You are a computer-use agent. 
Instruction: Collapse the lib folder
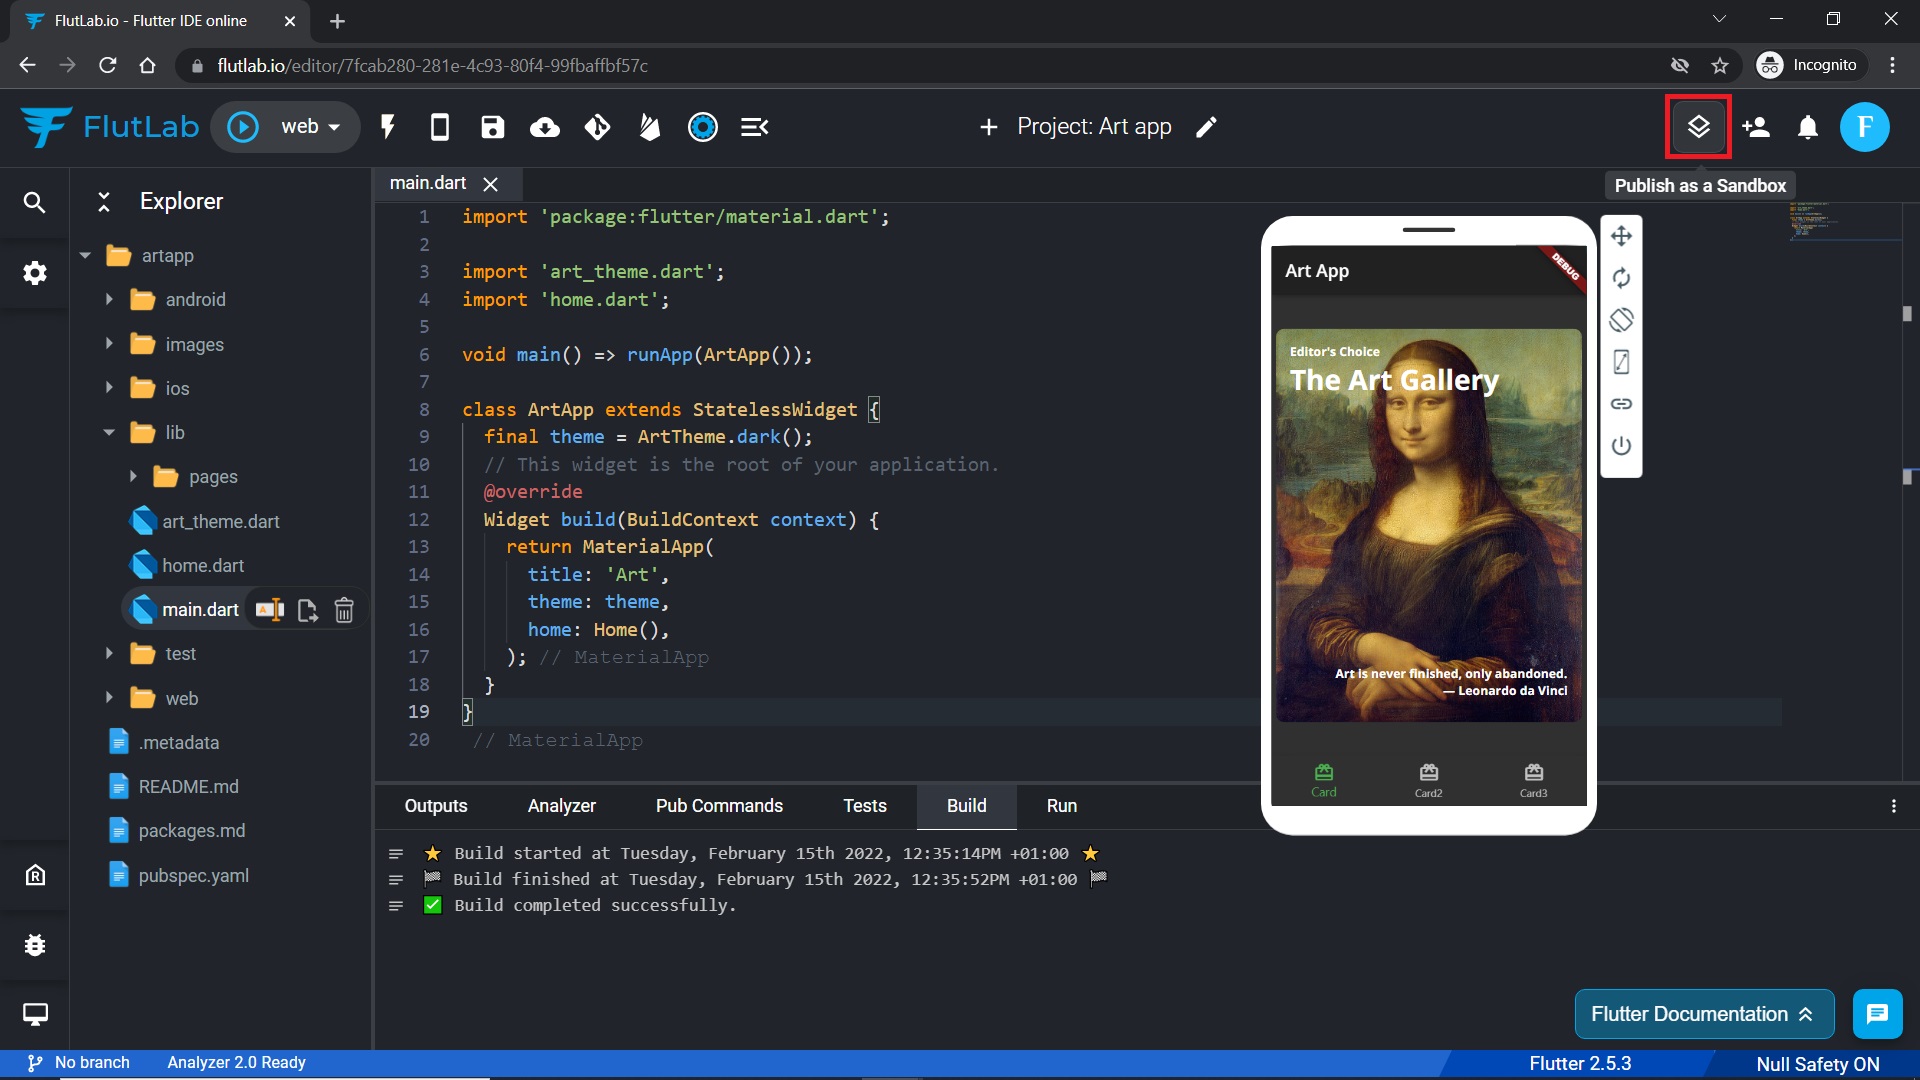coord(109,433)
